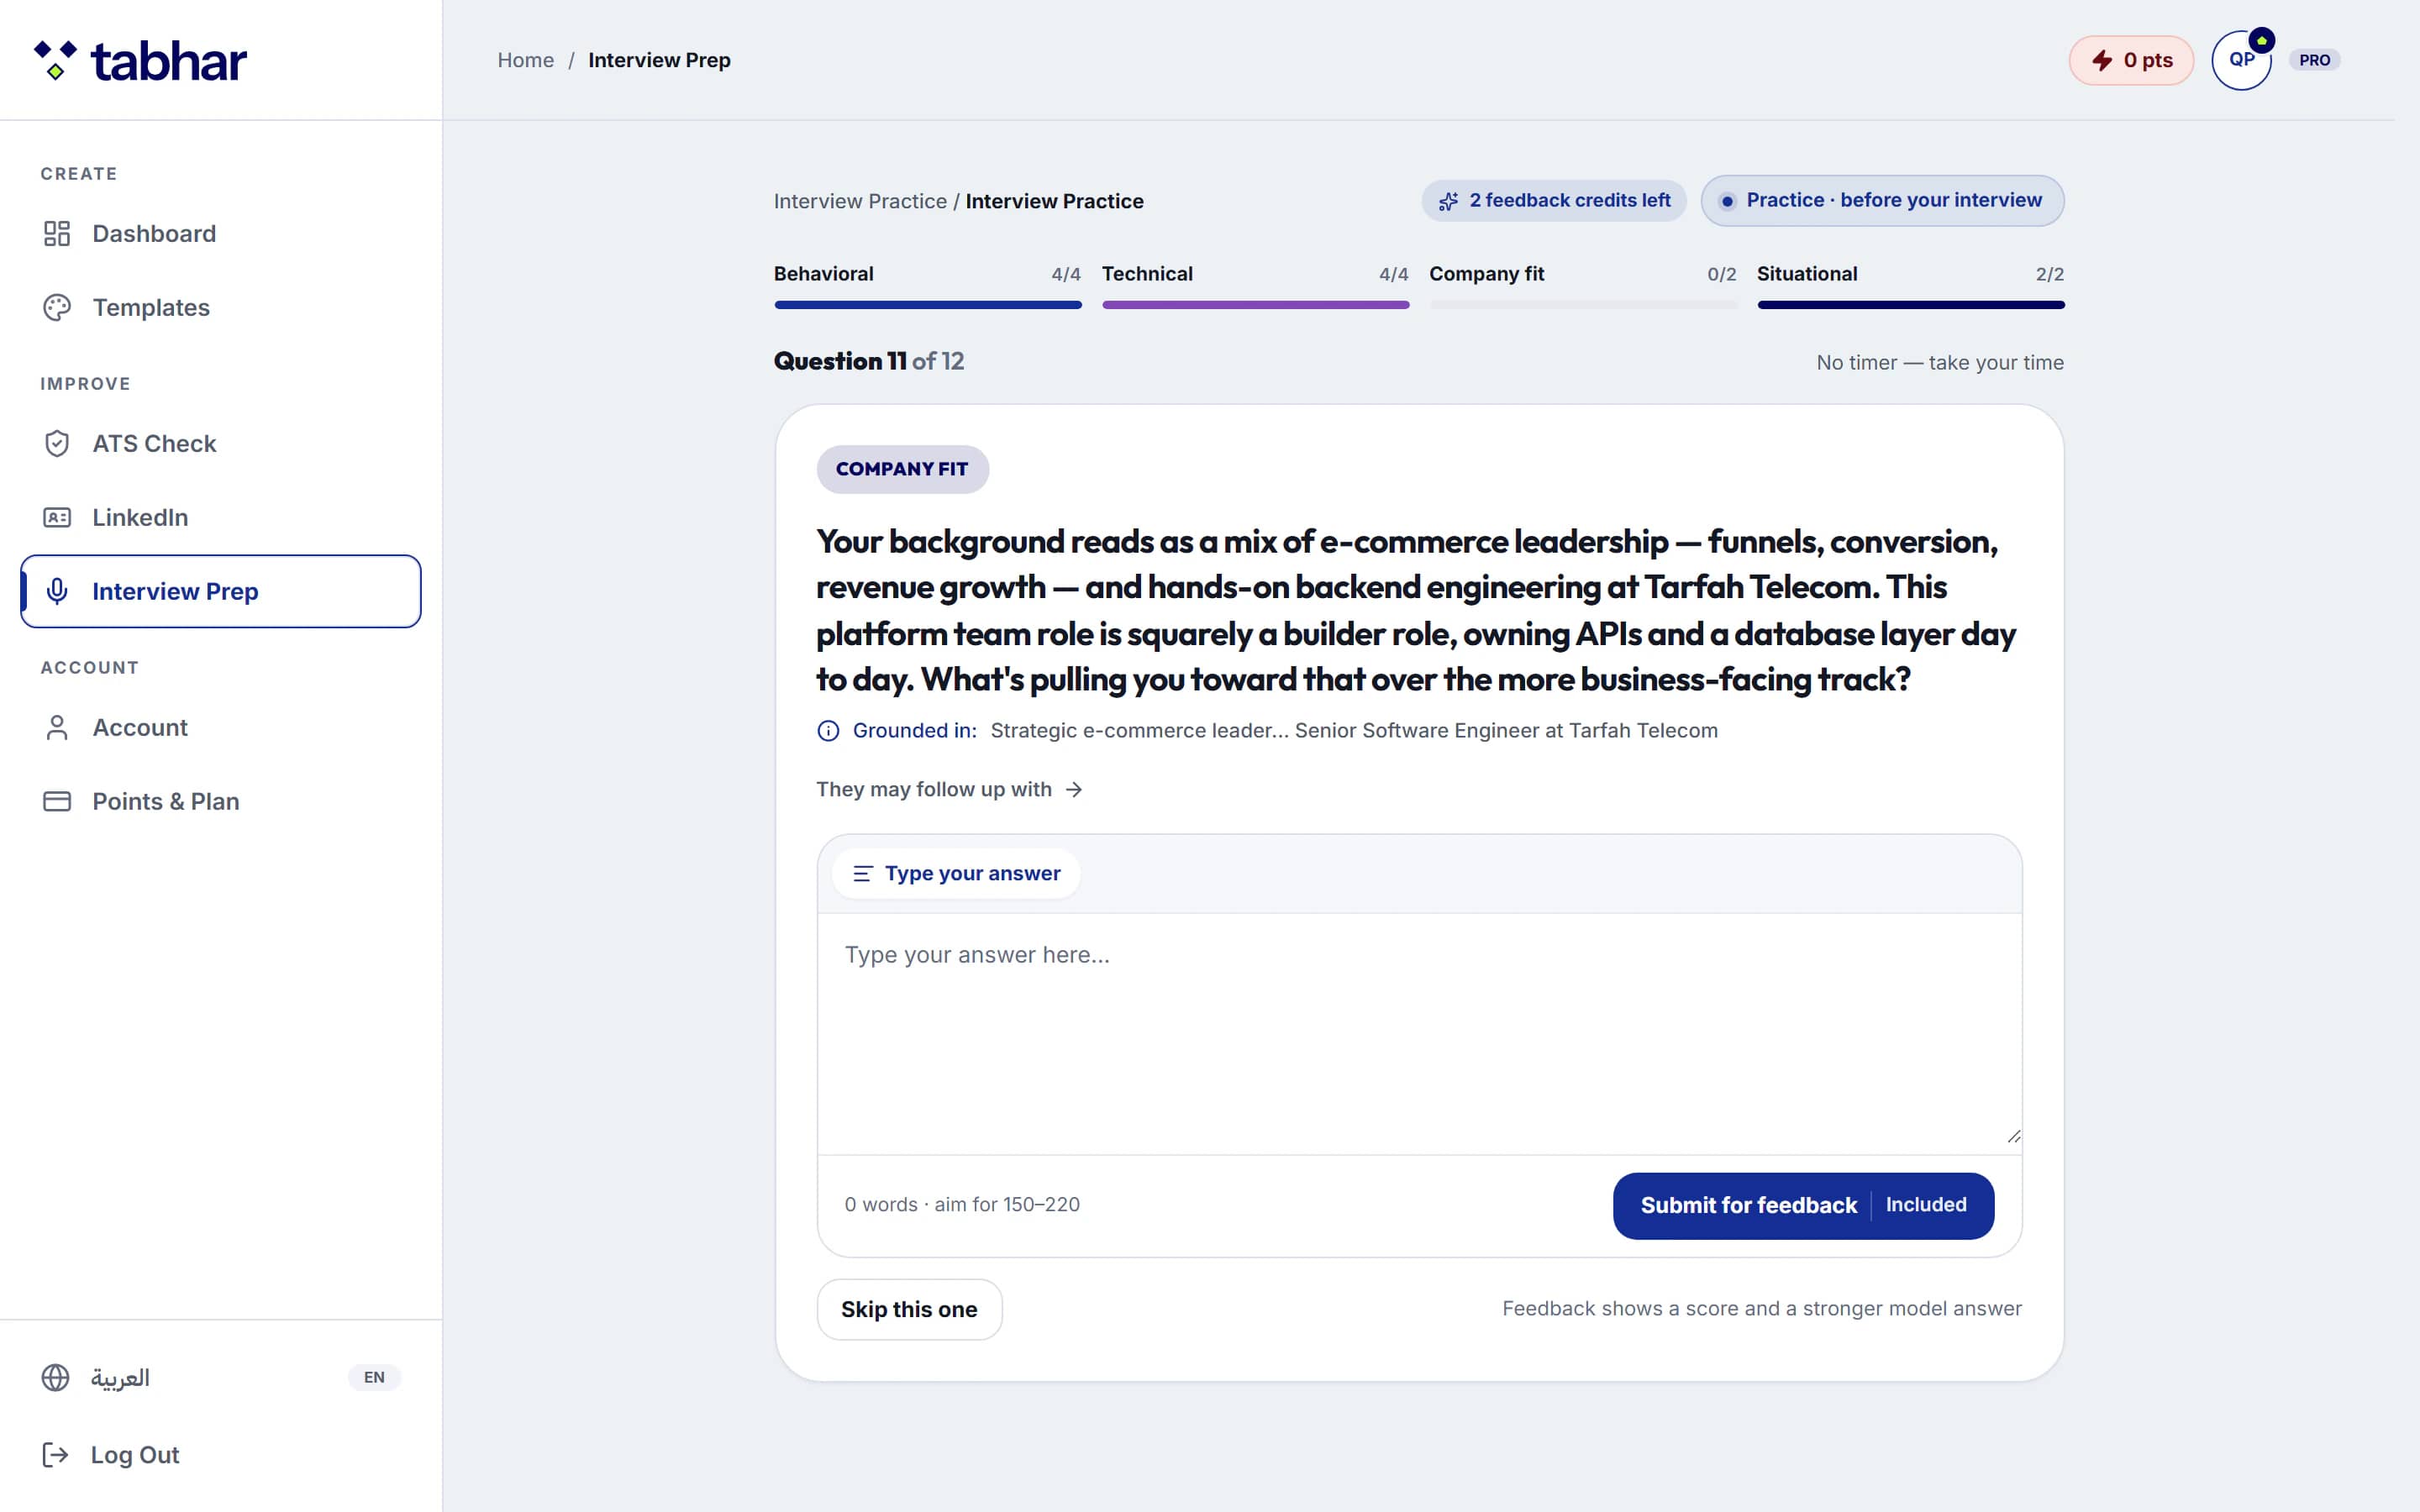Click the Dashboard grid icon
The width and height of the screenshot is (2420, 1512).
point(57,233)
